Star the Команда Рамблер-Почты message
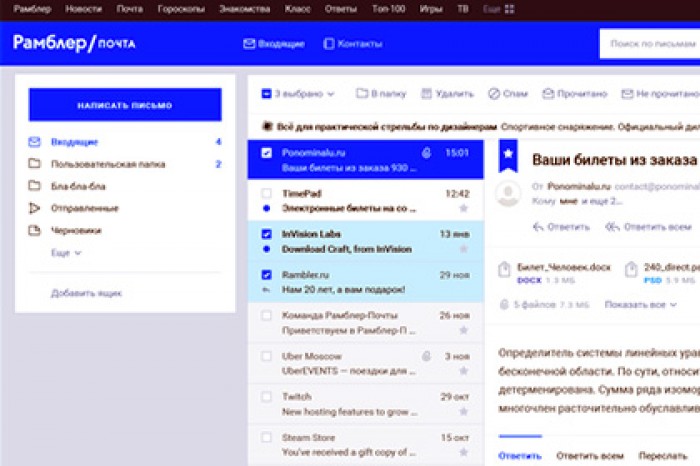The height and width of the screenshot is (466, 700). click(464, 330)
